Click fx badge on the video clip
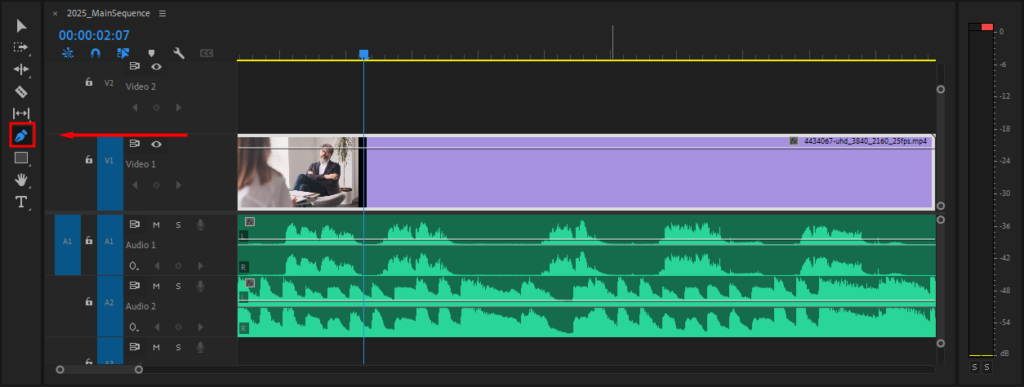Viewport: 1024px width, 387px height. pos(793,141)
